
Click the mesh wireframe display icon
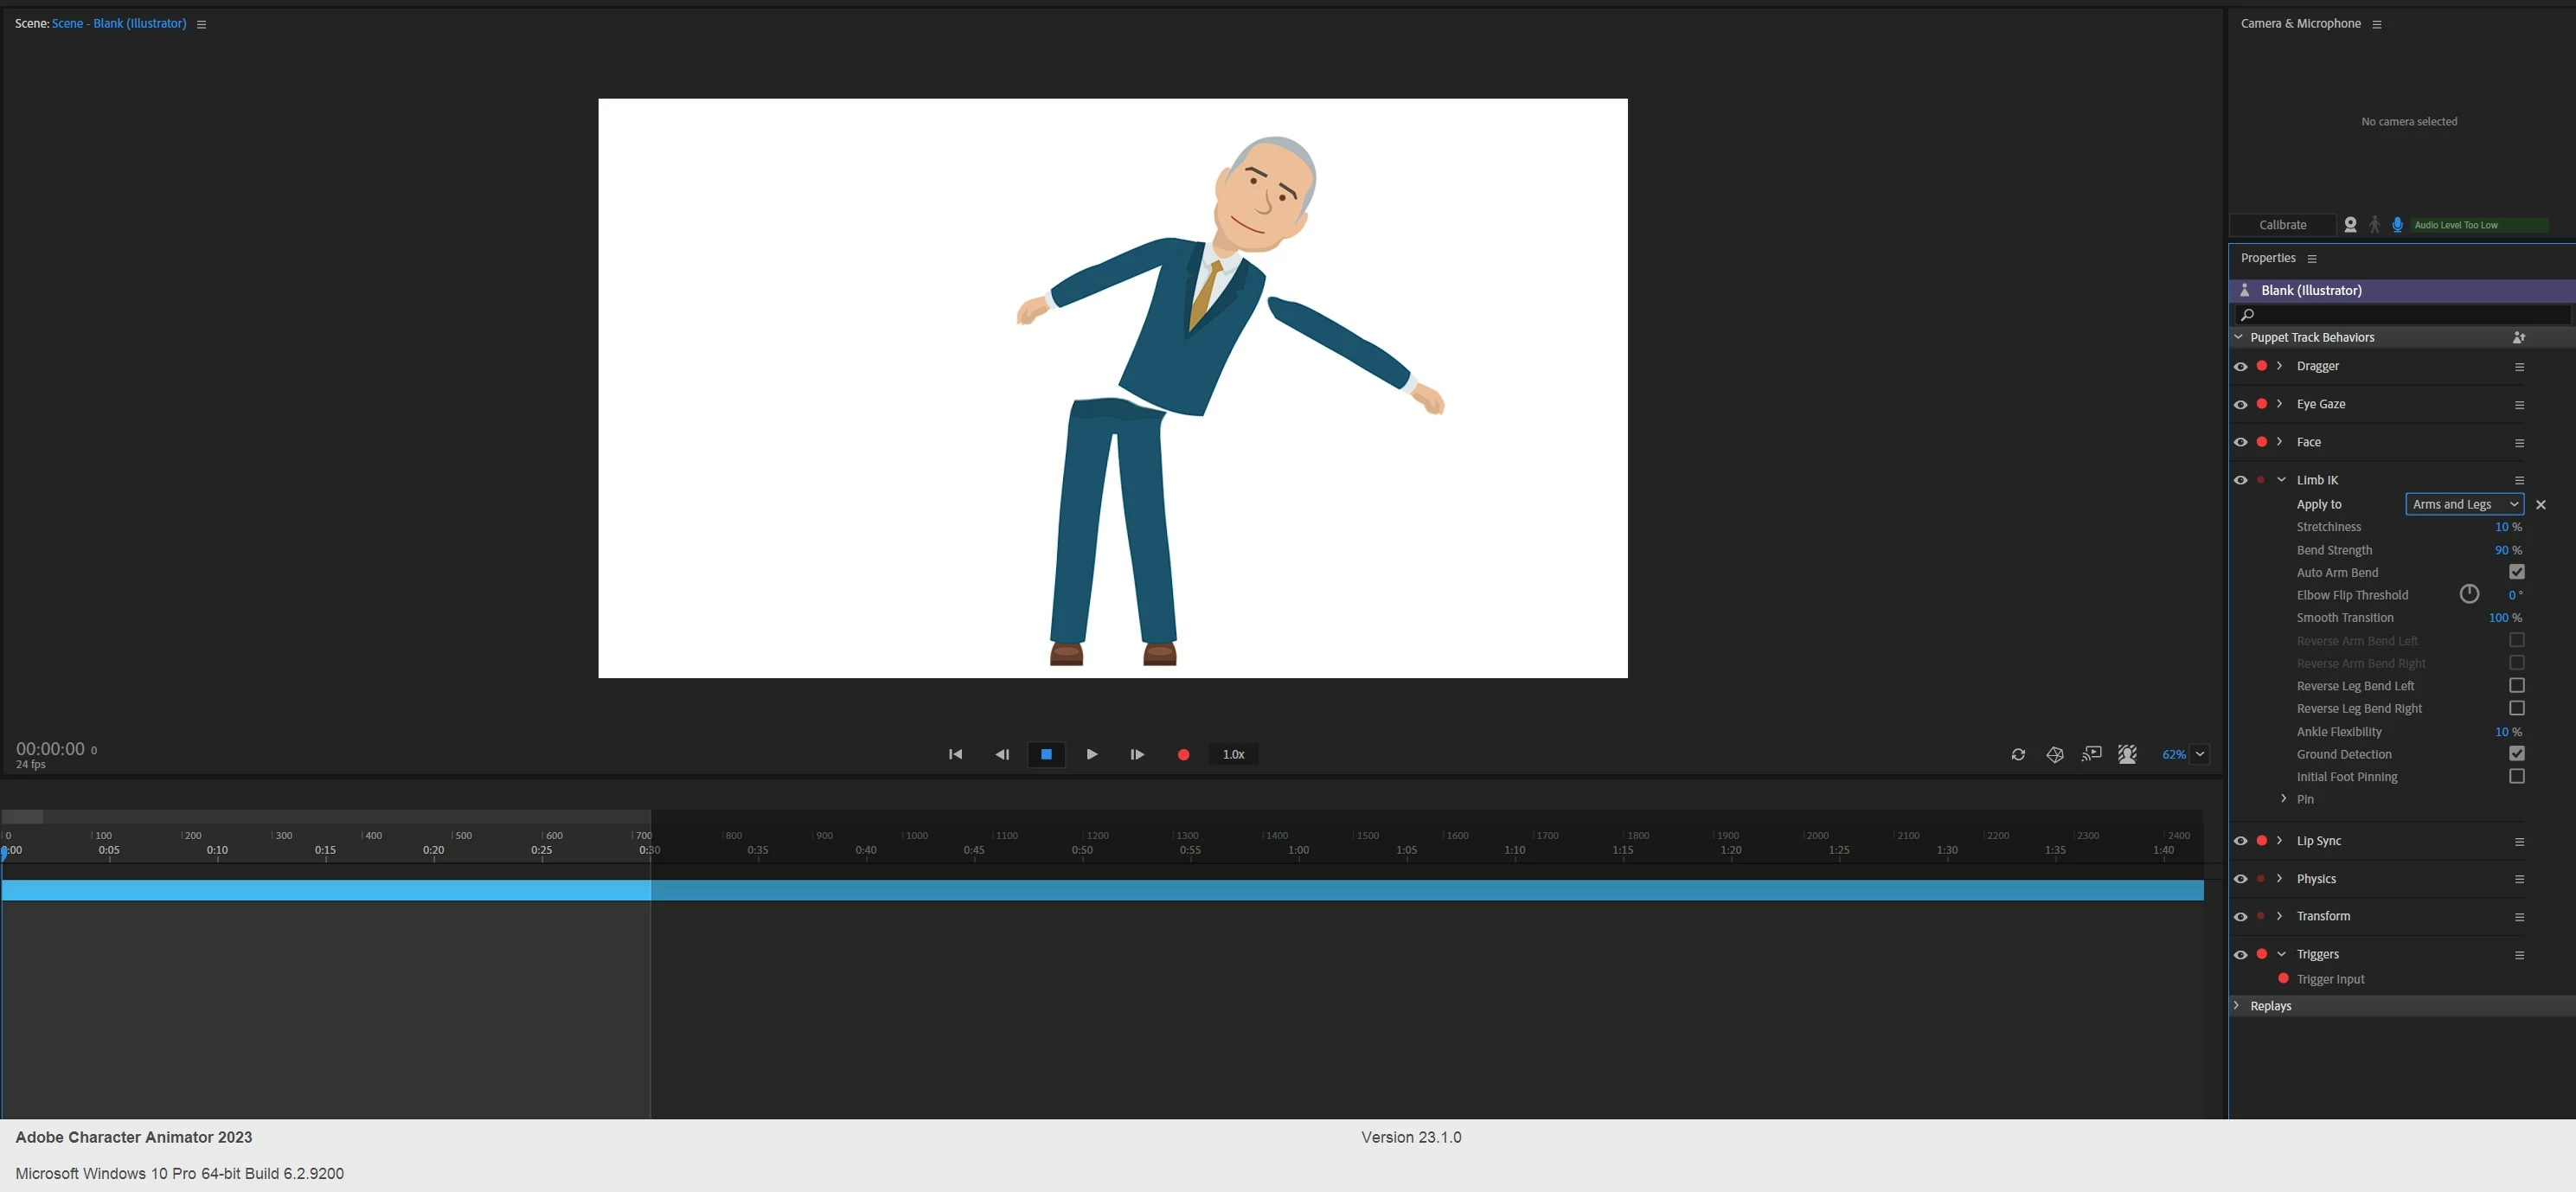coord(2055,755)
